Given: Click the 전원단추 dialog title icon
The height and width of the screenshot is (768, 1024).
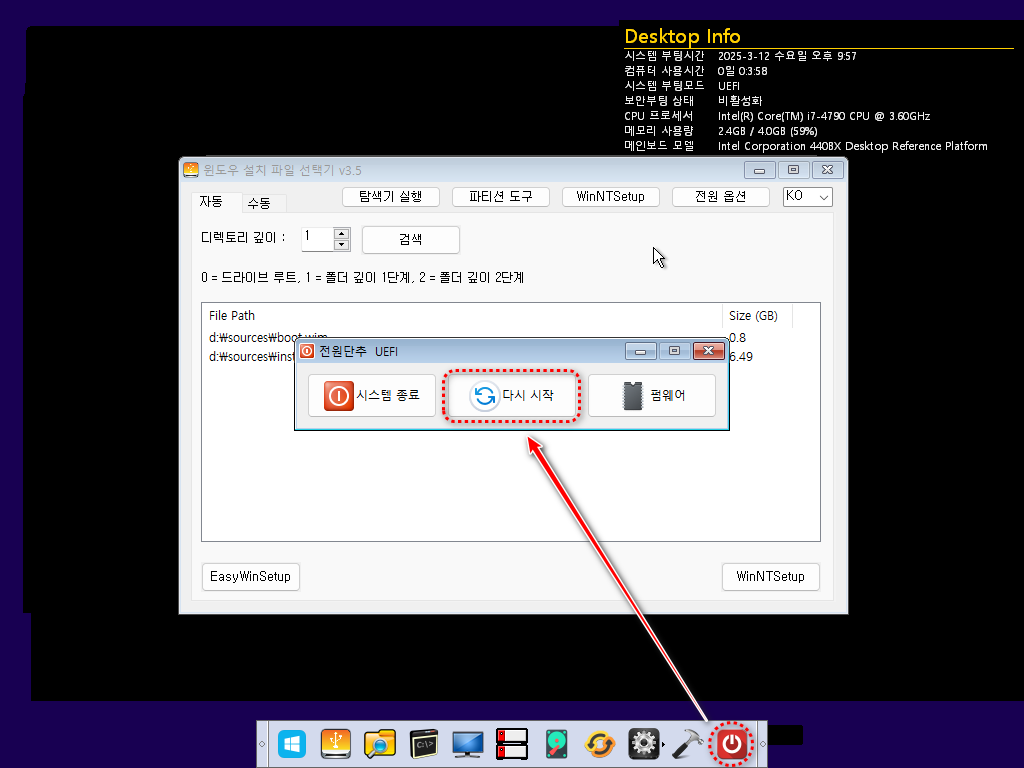Looking at the screenshot, I should (307, 351).
